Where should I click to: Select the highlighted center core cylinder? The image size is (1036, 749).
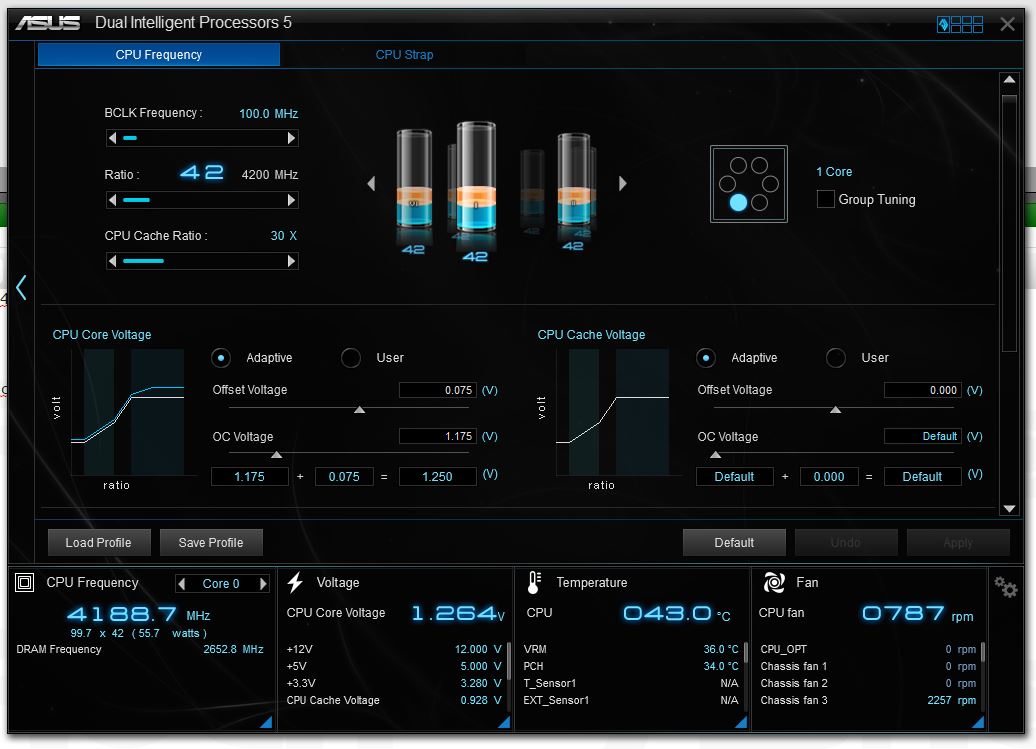click(x=476, y=177)
